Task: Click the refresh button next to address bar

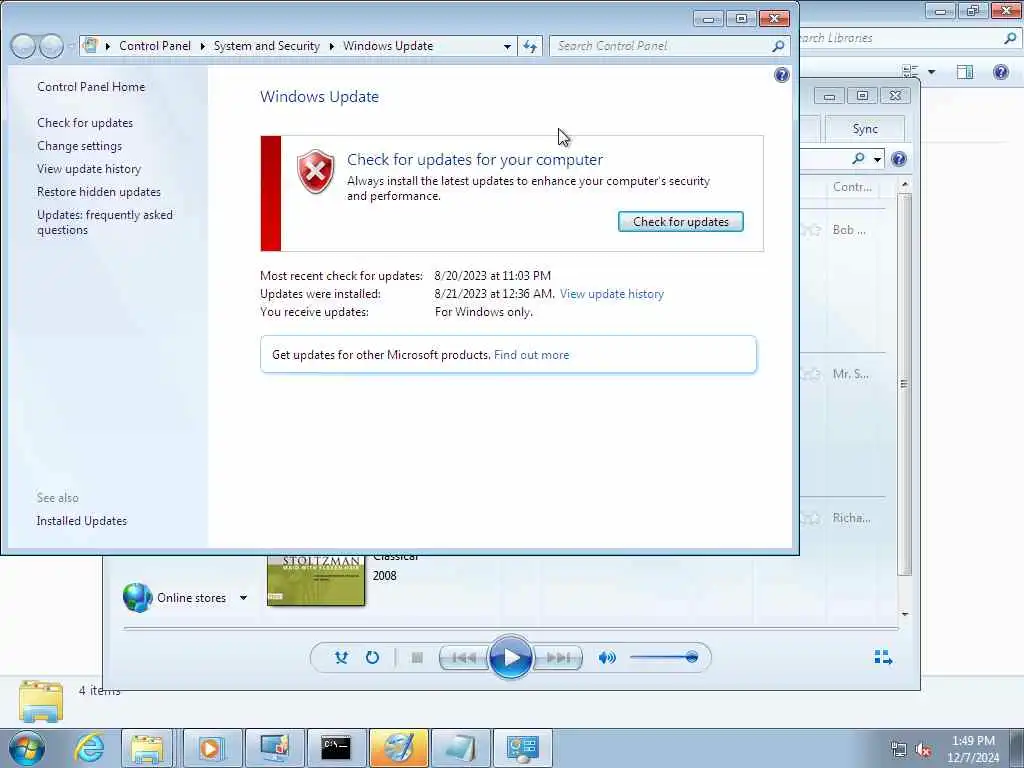Action: coord(530,46)
